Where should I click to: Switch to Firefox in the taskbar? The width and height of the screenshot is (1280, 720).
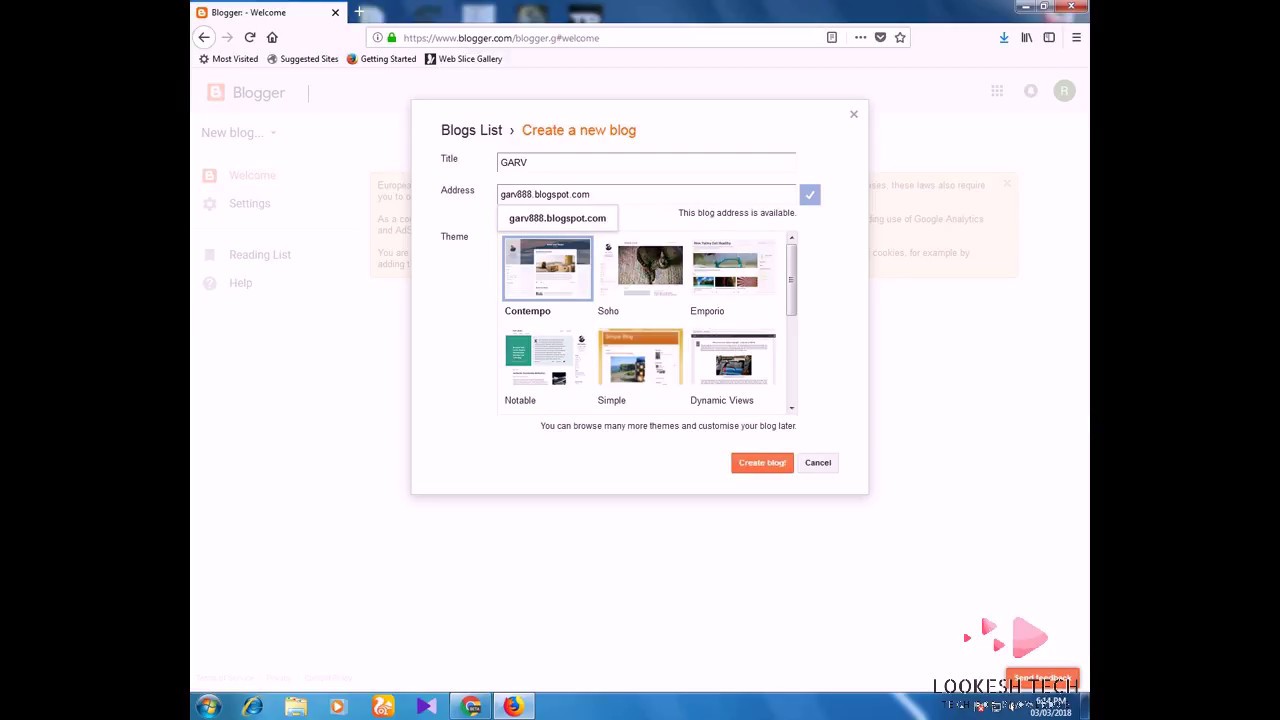point(513,707)
